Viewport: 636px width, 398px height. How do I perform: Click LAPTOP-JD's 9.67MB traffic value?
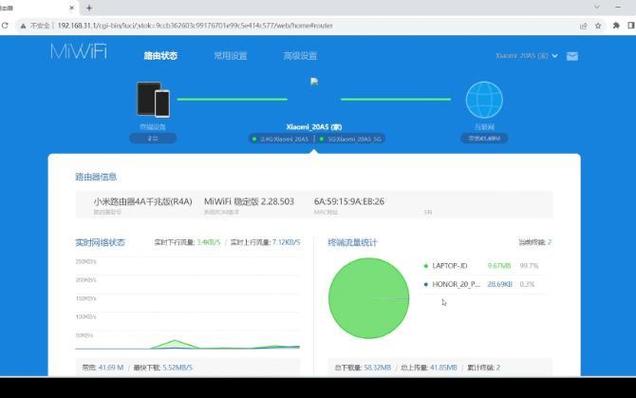(499, 266)
